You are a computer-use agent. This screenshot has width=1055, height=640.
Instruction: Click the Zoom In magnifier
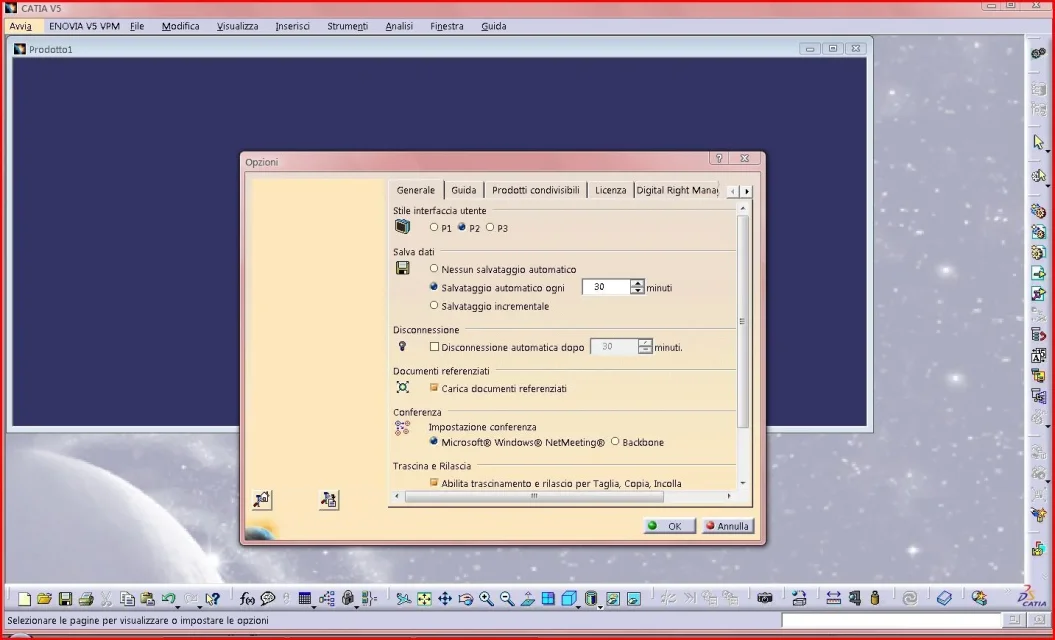pyautogui.click(x=486, y=599)
